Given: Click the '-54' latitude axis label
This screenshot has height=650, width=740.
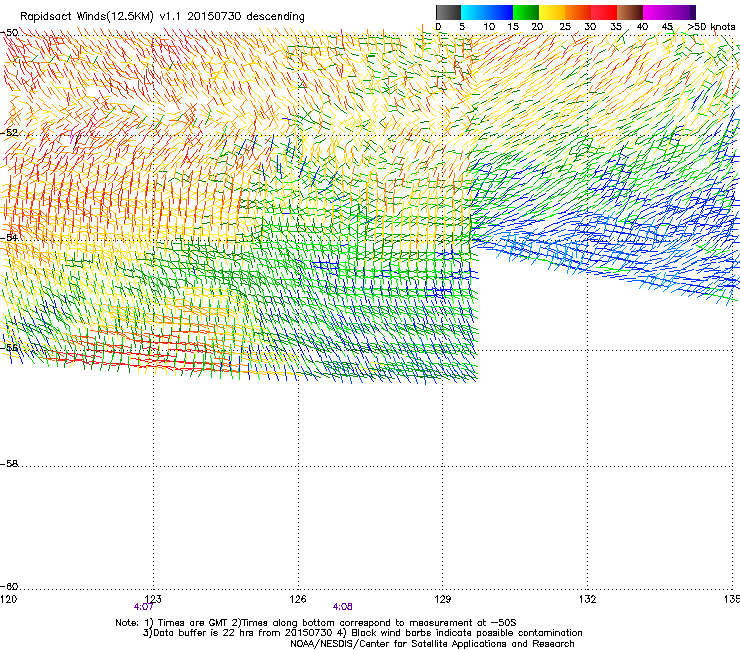Looking at the screenshot, I should (x=9, y=237).
